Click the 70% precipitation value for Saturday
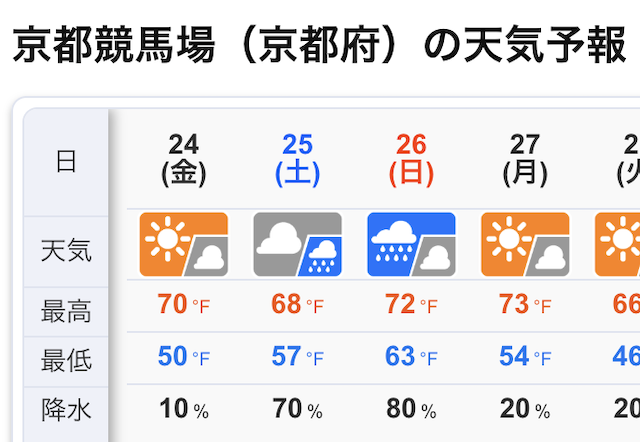This screenshot has height=442, width=640. (298, 409)
